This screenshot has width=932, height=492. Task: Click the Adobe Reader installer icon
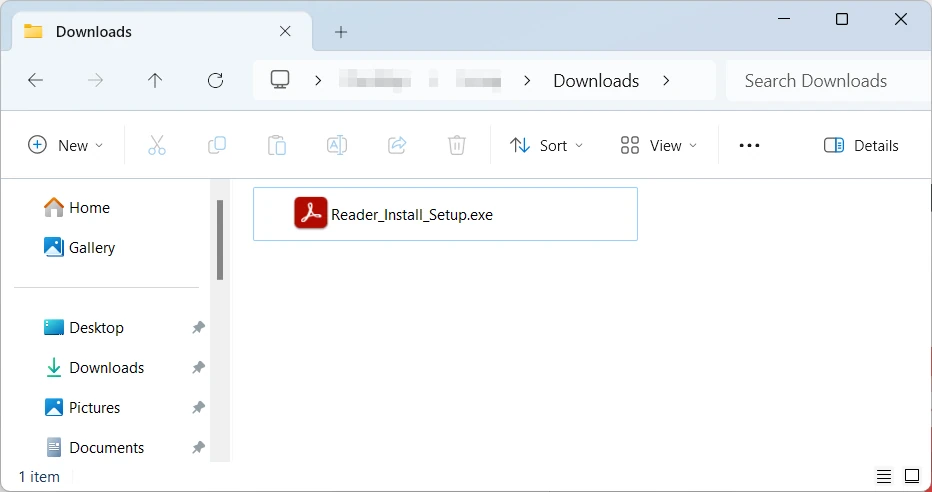point(310,213)
